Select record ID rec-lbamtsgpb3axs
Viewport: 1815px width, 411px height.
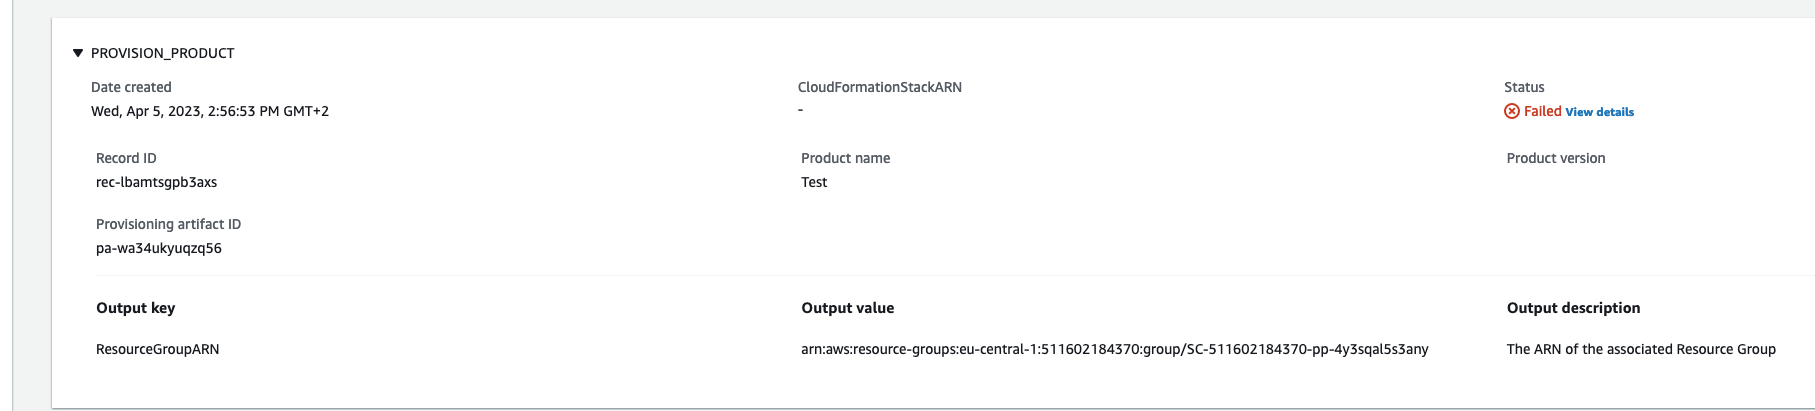[x=156, y=182]
